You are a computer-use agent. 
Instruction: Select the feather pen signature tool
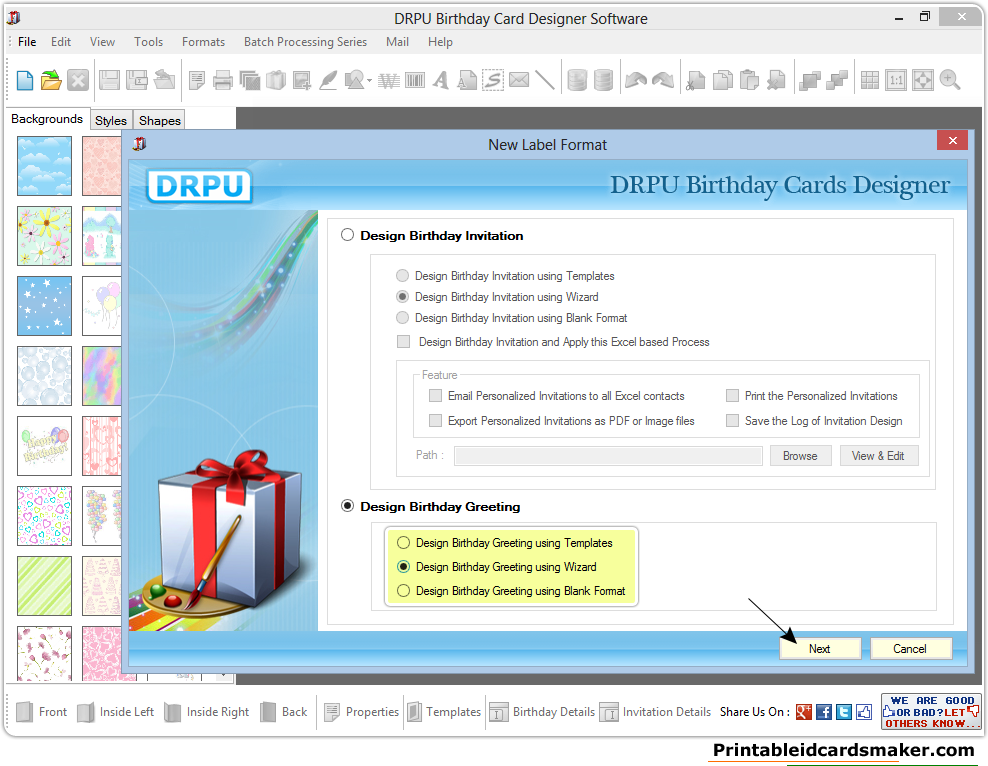328,81
